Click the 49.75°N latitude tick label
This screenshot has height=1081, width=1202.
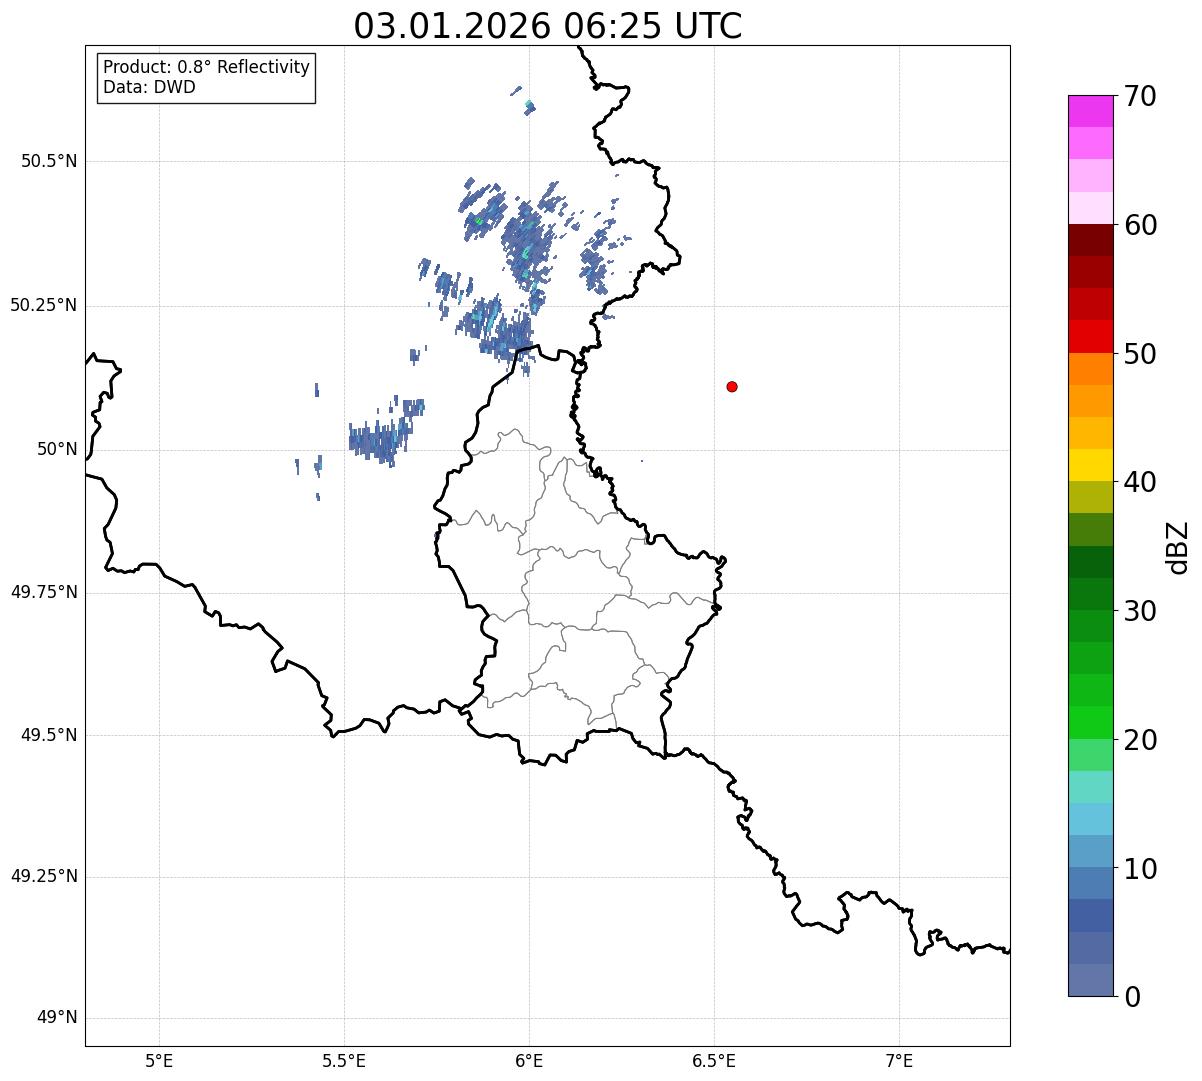pyautogui.click(x=44, y=592)
